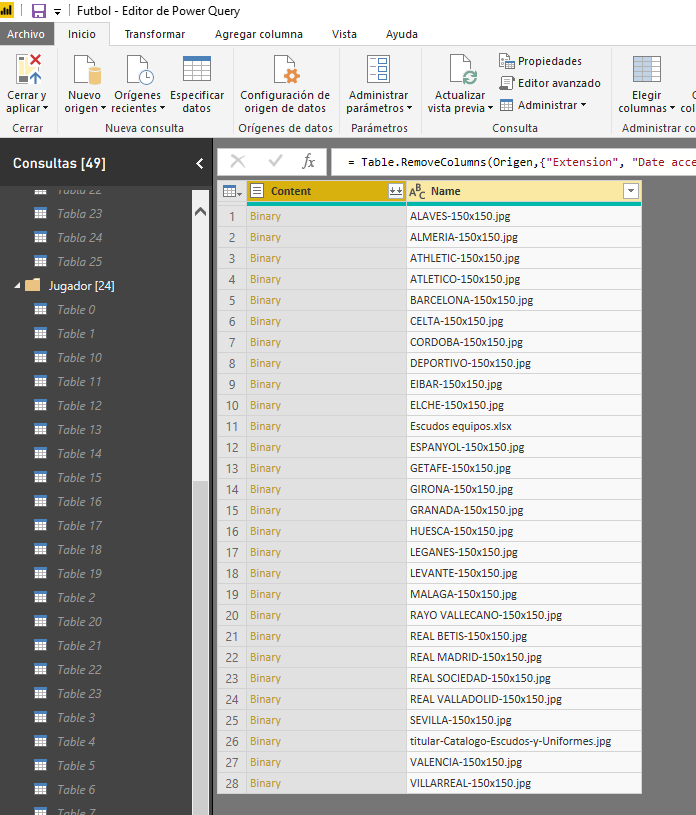The image size is (696, 815).
Task: Click the queries pane scrollbar thumb
Action: [x=200, y=647]
